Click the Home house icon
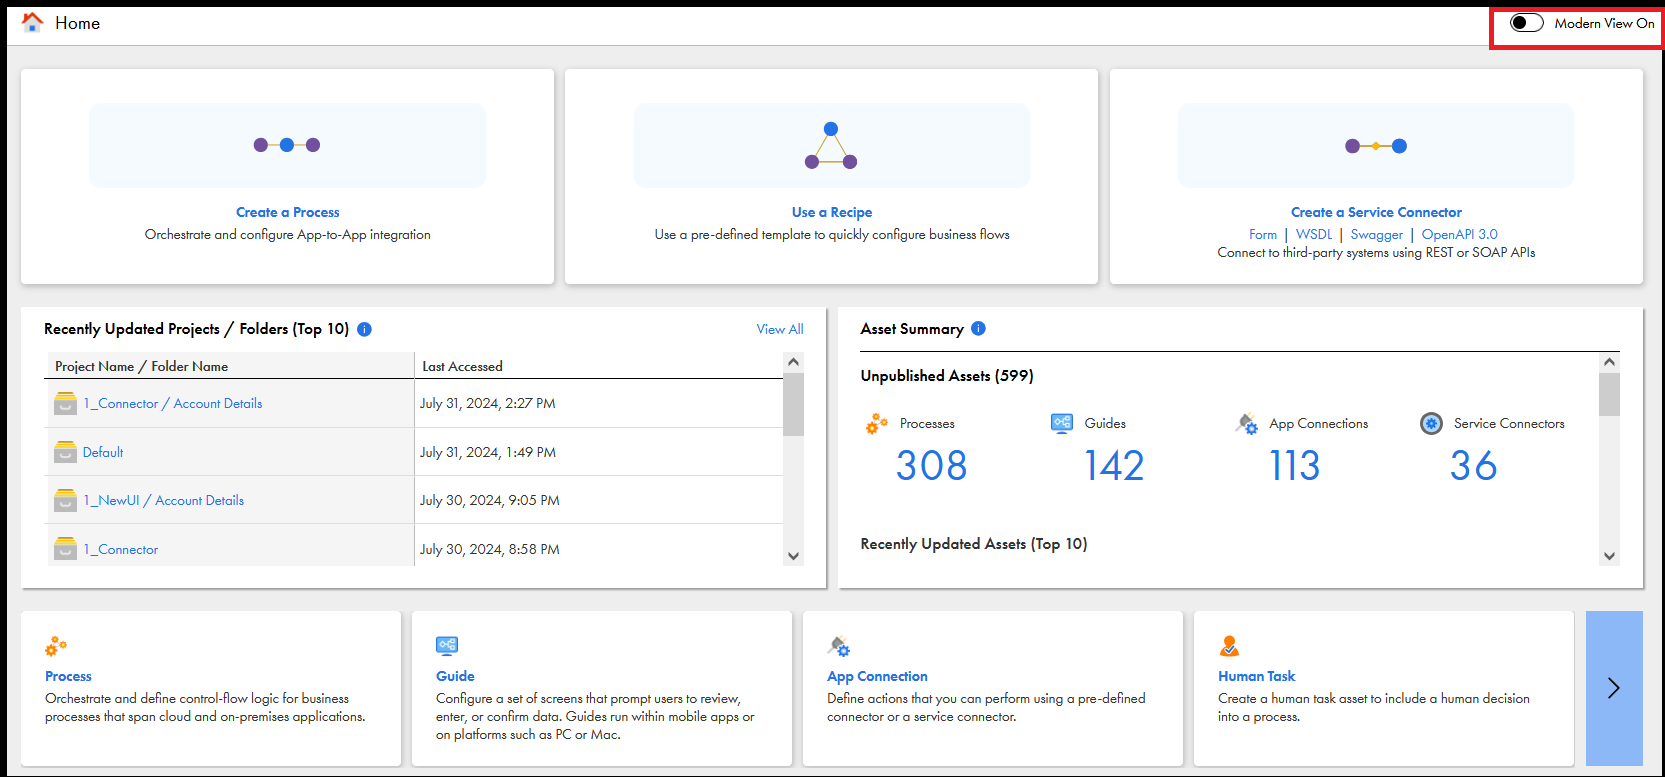Screen dimensions: 1665x777 point(32,22)
